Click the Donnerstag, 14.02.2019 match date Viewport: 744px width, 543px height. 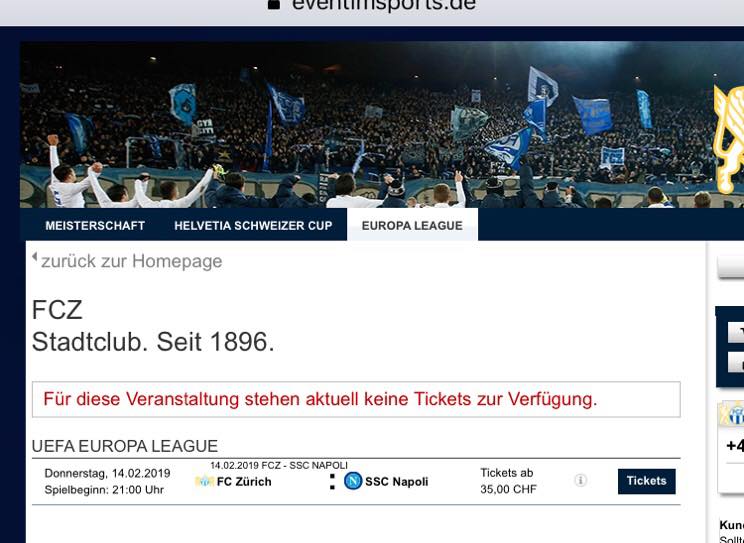coord(107,473)
